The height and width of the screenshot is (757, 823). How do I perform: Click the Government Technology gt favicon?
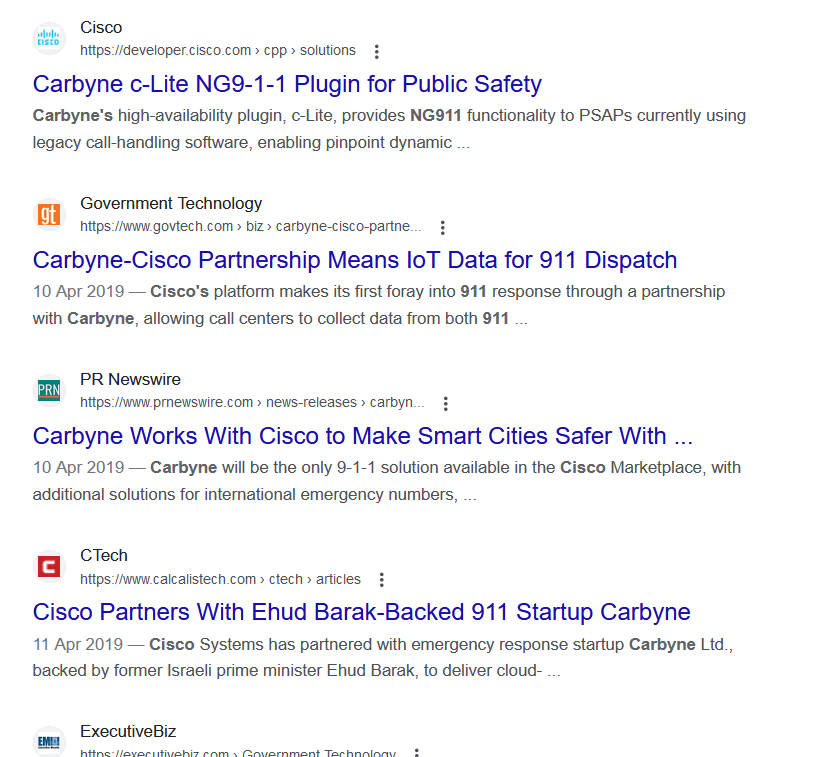[49, 214]
